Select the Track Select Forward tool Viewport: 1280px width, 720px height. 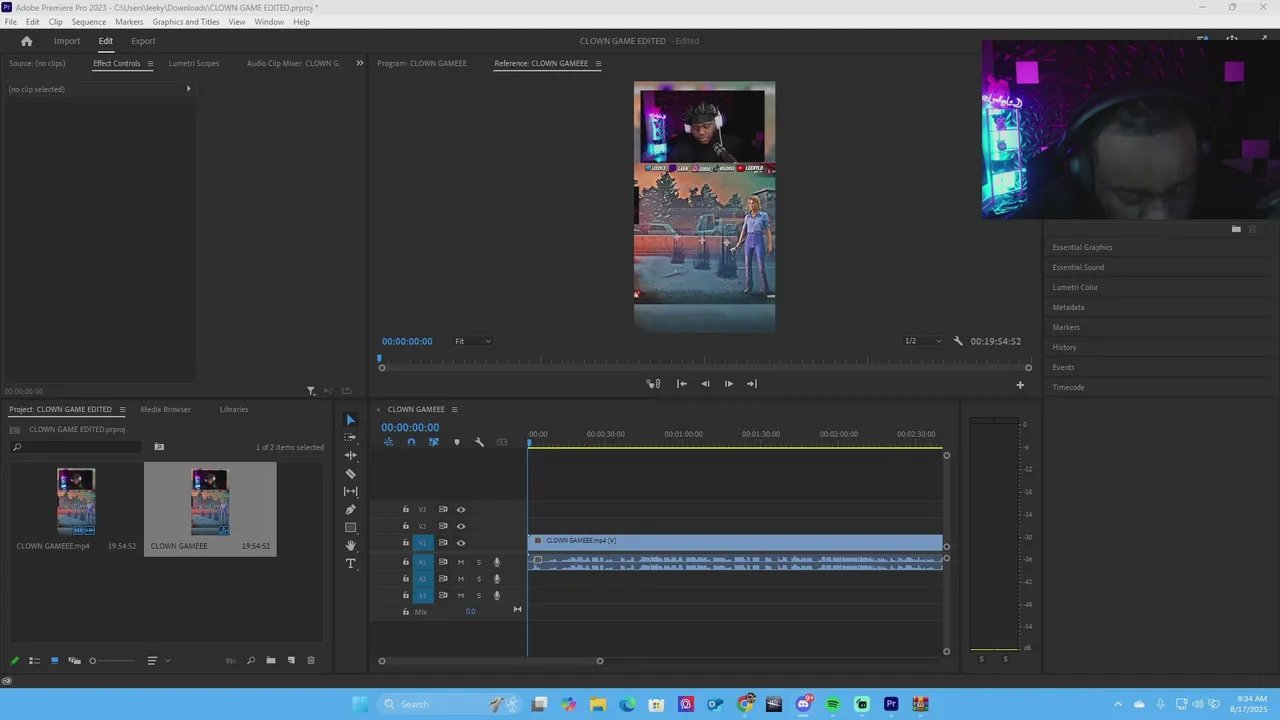click(350, 437)
